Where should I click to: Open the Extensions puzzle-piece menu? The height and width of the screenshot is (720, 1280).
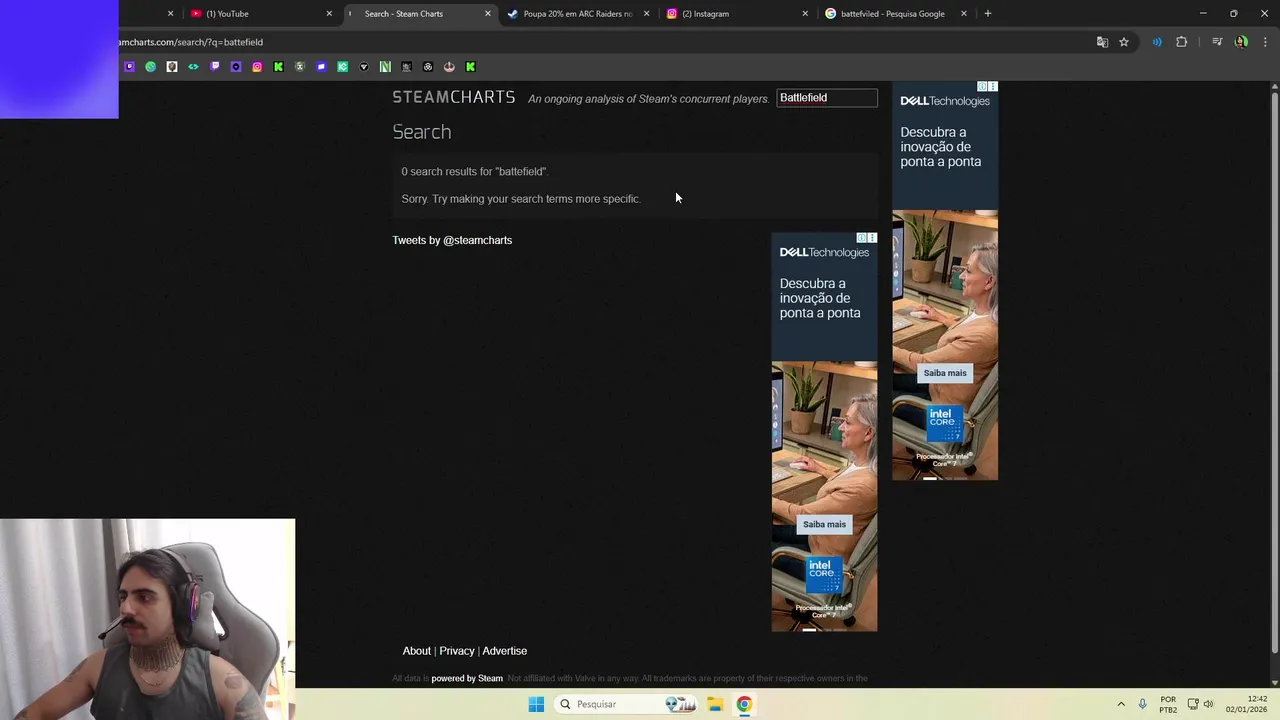pos(1181,42)
